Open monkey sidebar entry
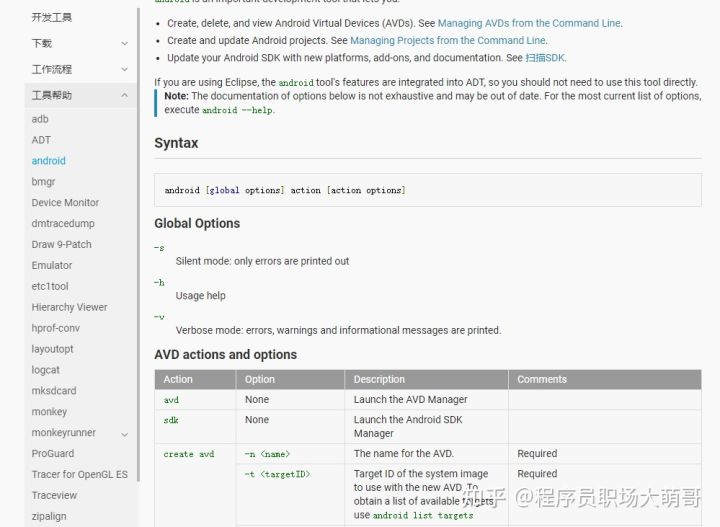 point(49,412)
